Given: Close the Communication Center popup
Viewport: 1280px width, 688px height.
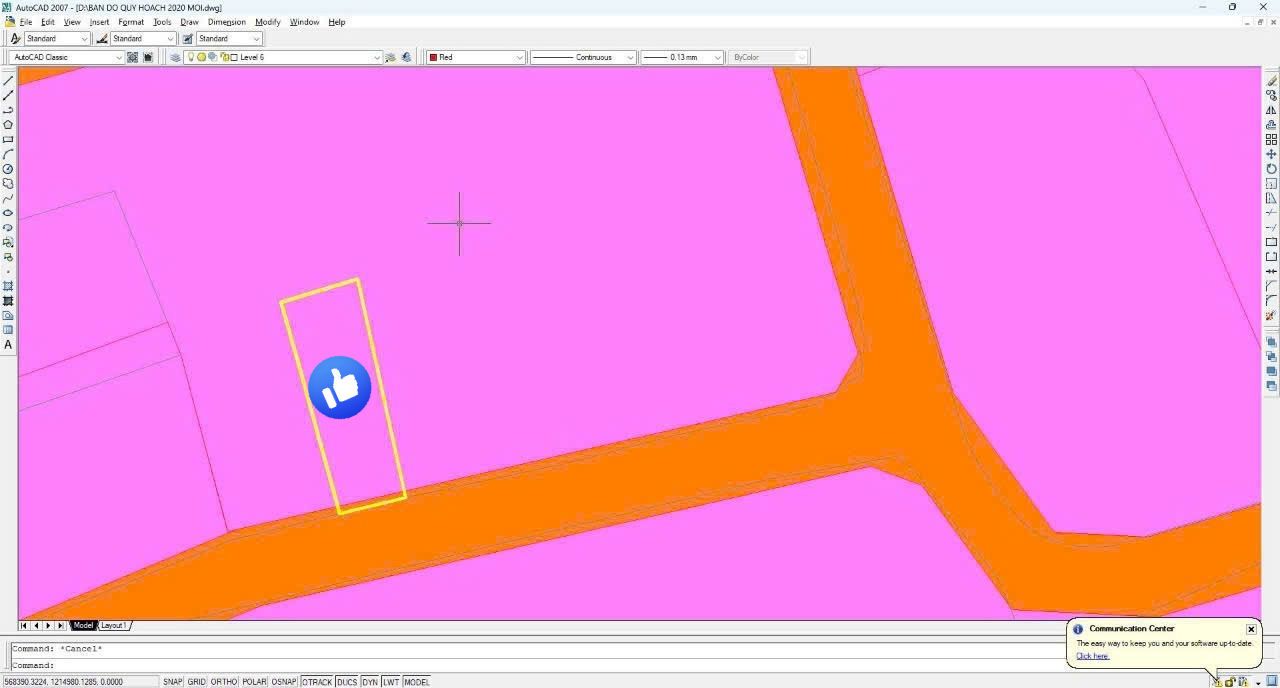Looking at the screenshot, I should [x=1251, y=629].
